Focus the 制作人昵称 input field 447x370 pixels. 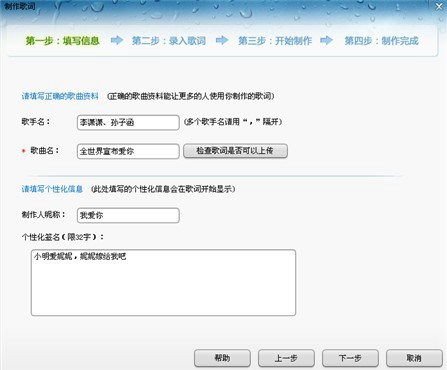(128, 215)
